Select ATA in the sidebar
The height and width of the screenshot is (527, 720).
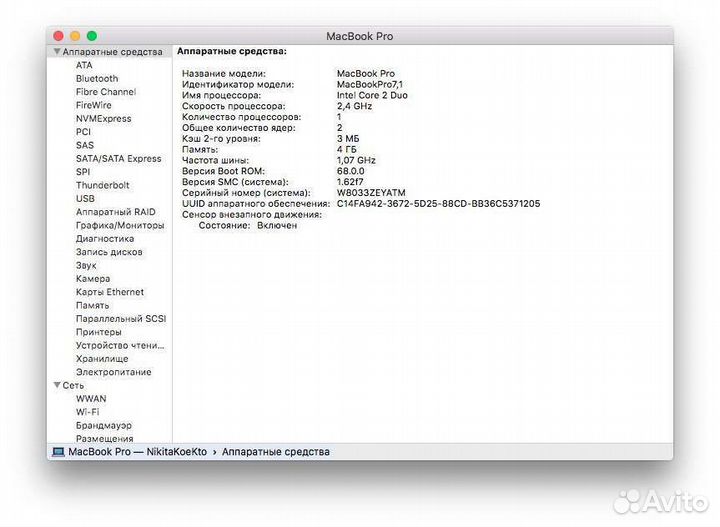pos(84,65)
